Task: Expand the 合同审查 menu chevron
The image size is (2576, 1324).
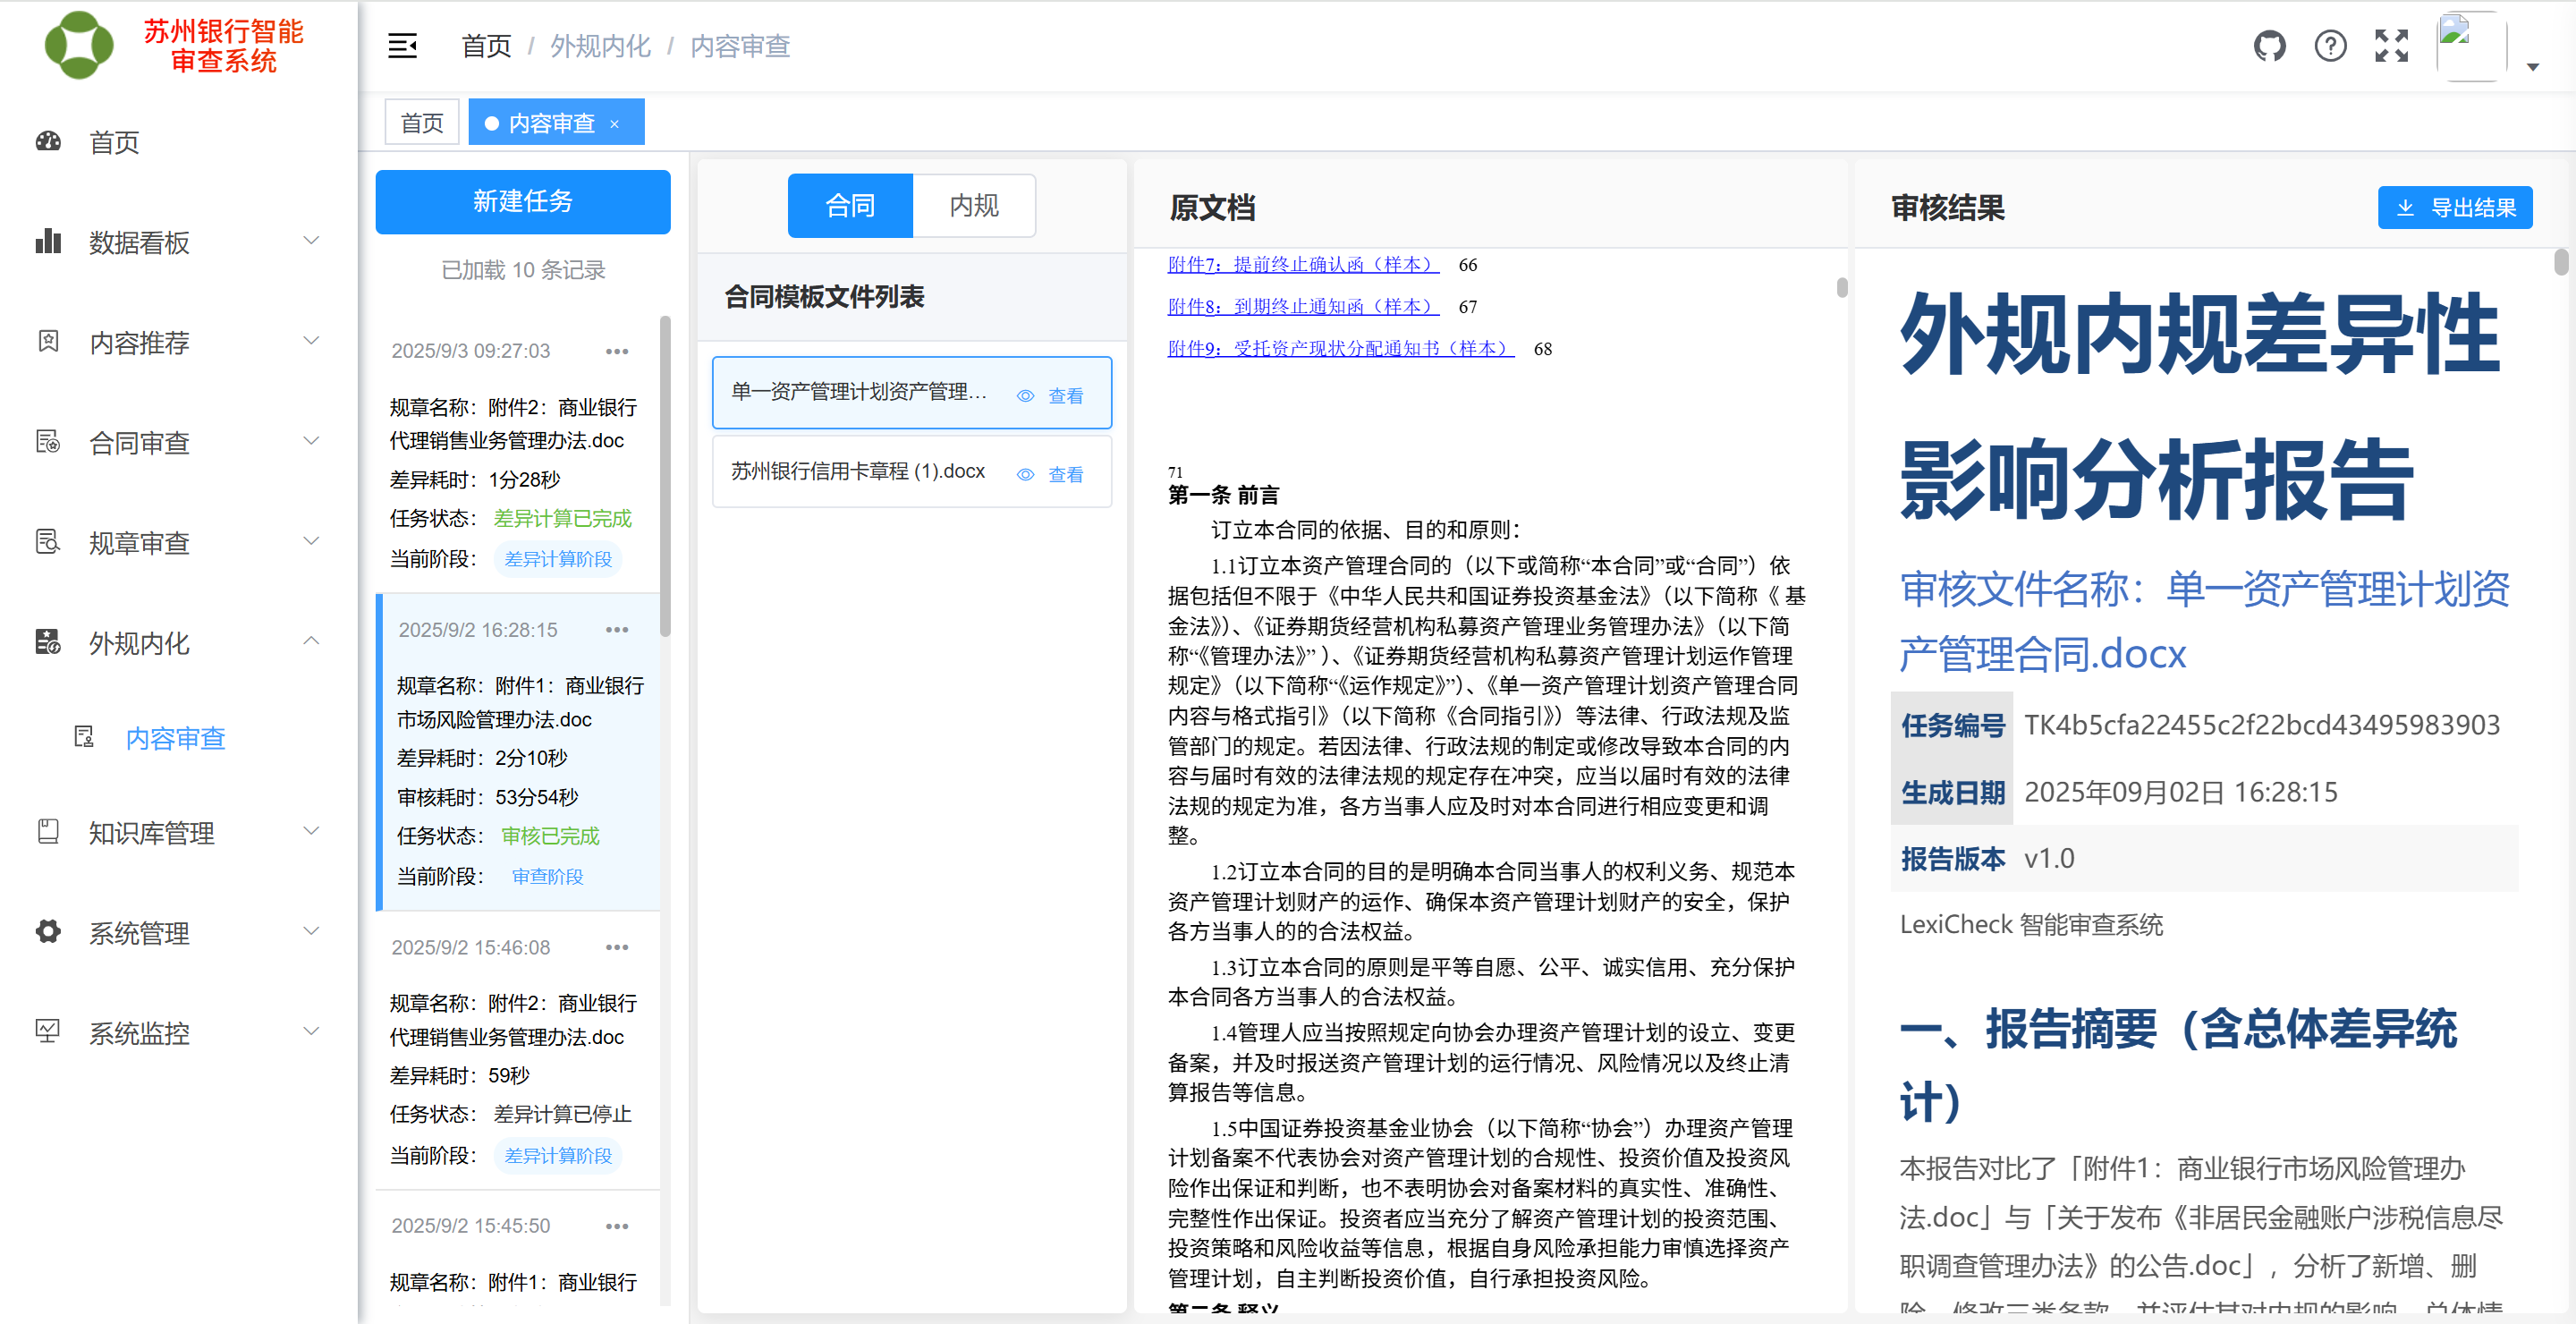Action: coord(311,440)
